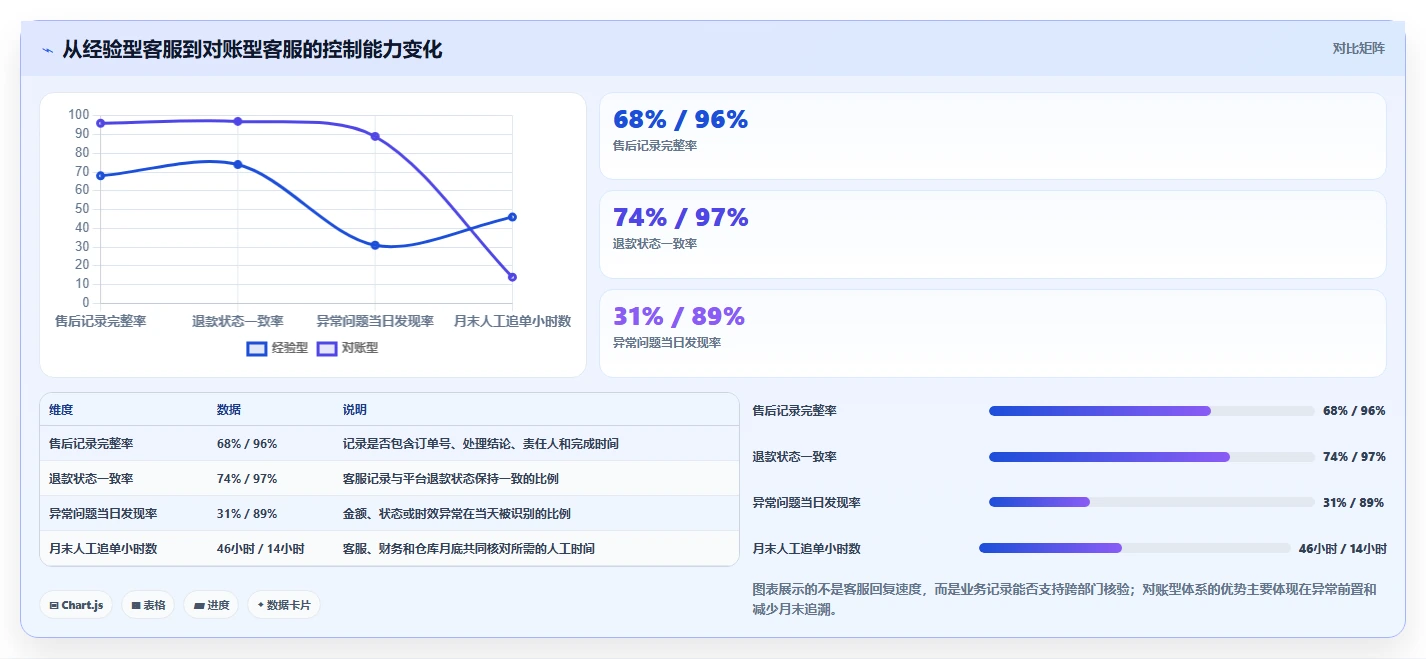
Task: Click the 售后记录完整率 progress bar
Action: click(x=1151, y=411)
